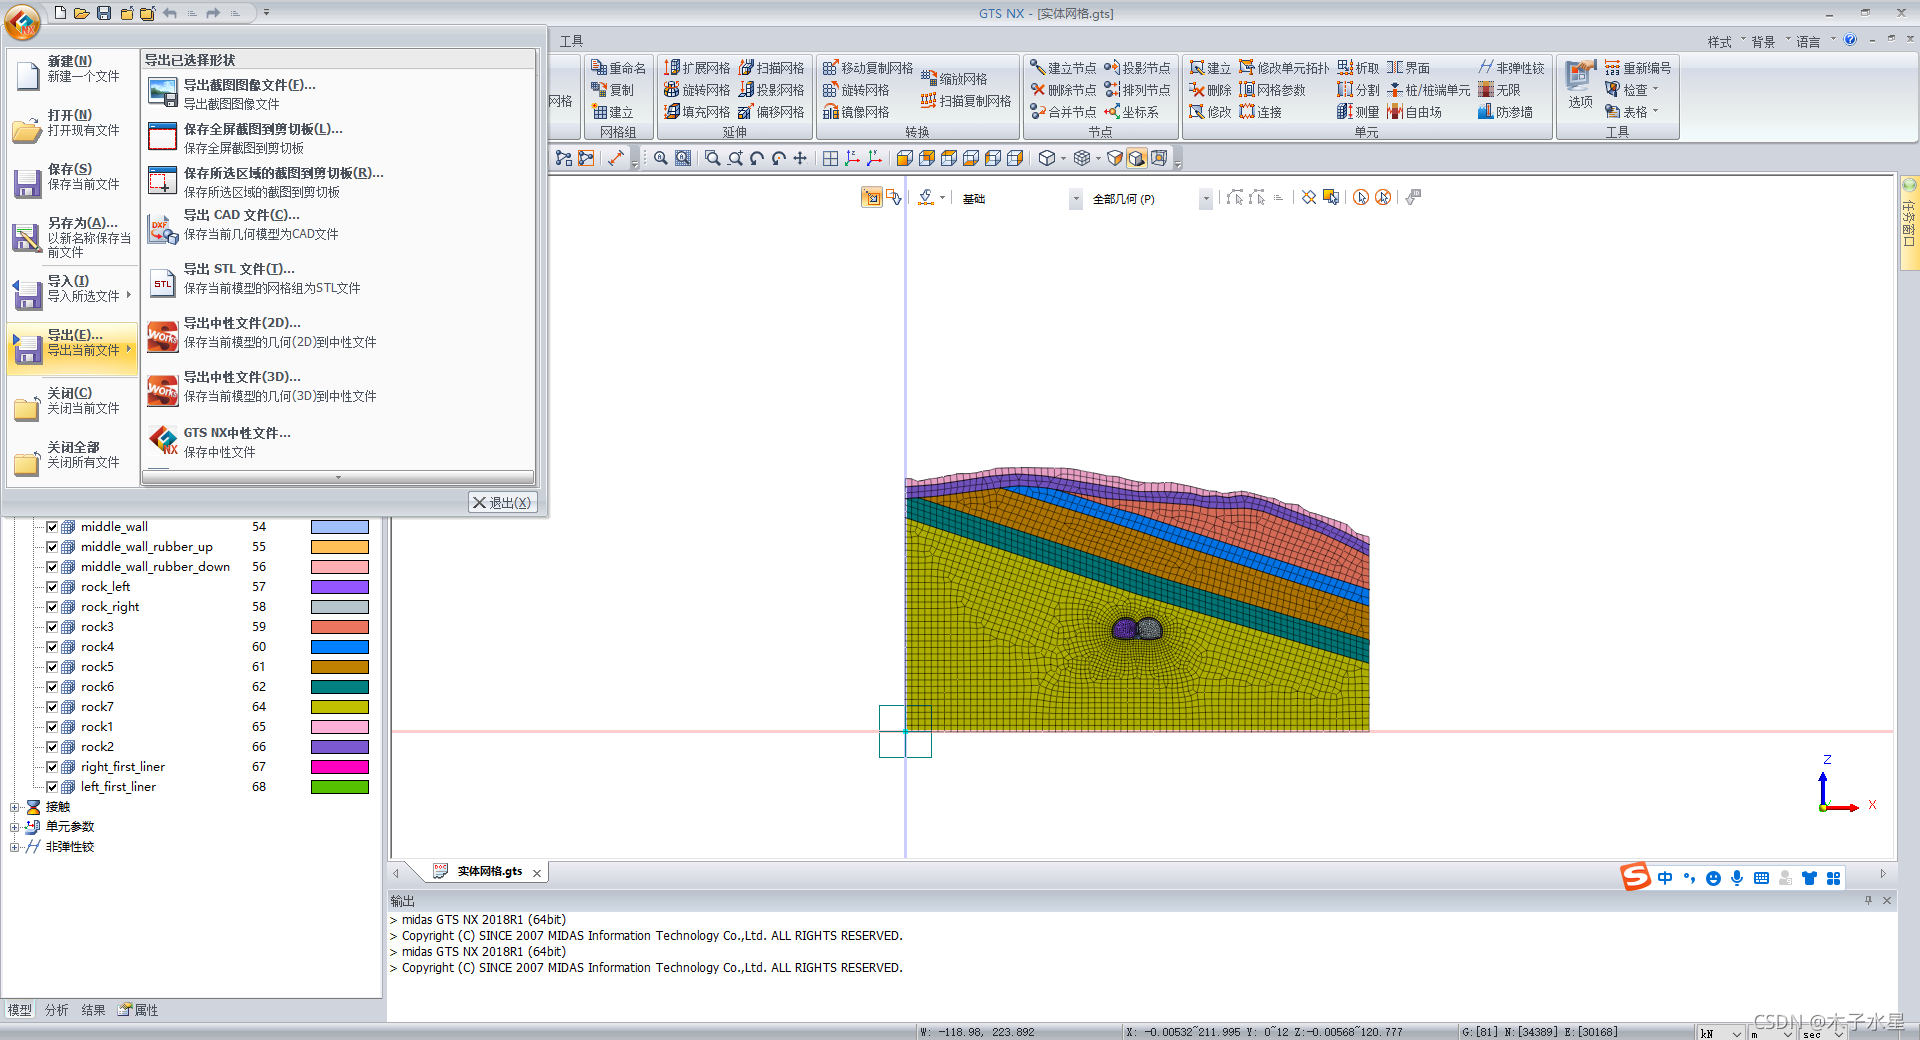1920x1040 pixels.
Task: Uncheck the right_first_liner checkbox
Action: [x=52, y=767]
